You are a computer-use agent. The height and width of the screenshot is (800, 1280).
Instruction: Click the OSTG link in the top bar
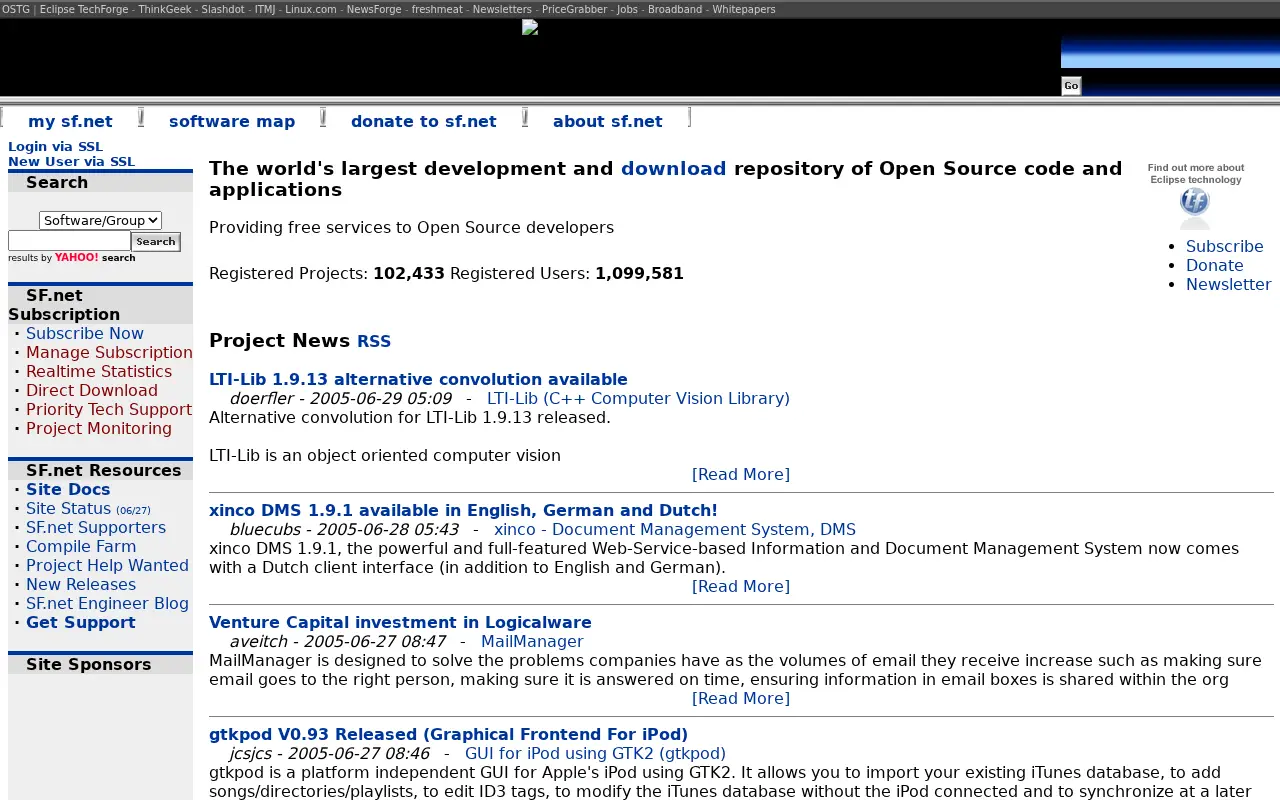(x=16, y=9)
